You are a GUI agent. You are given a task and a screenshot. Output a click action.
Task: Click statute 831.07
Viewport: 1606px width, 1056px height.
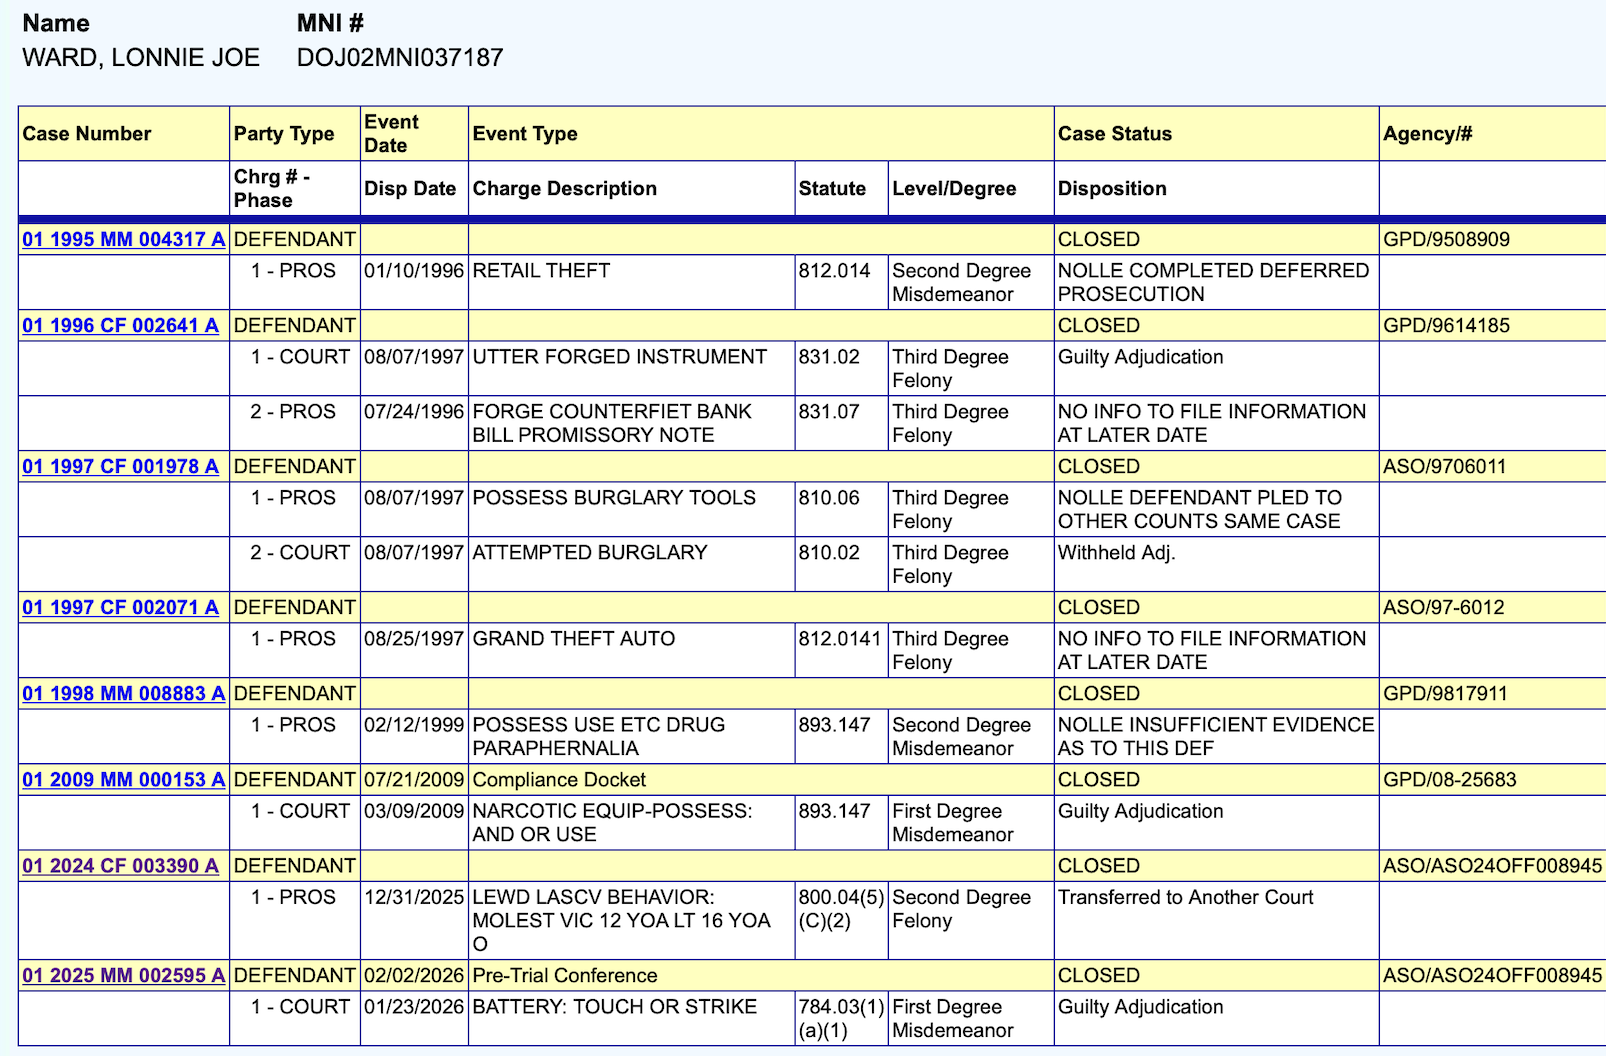pos(829,411)
